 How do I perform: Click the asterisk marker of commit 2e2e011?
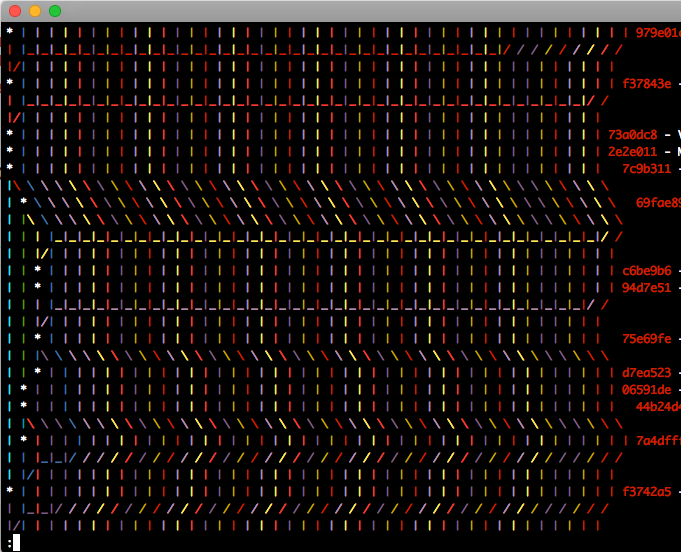[x=10, y=150]
